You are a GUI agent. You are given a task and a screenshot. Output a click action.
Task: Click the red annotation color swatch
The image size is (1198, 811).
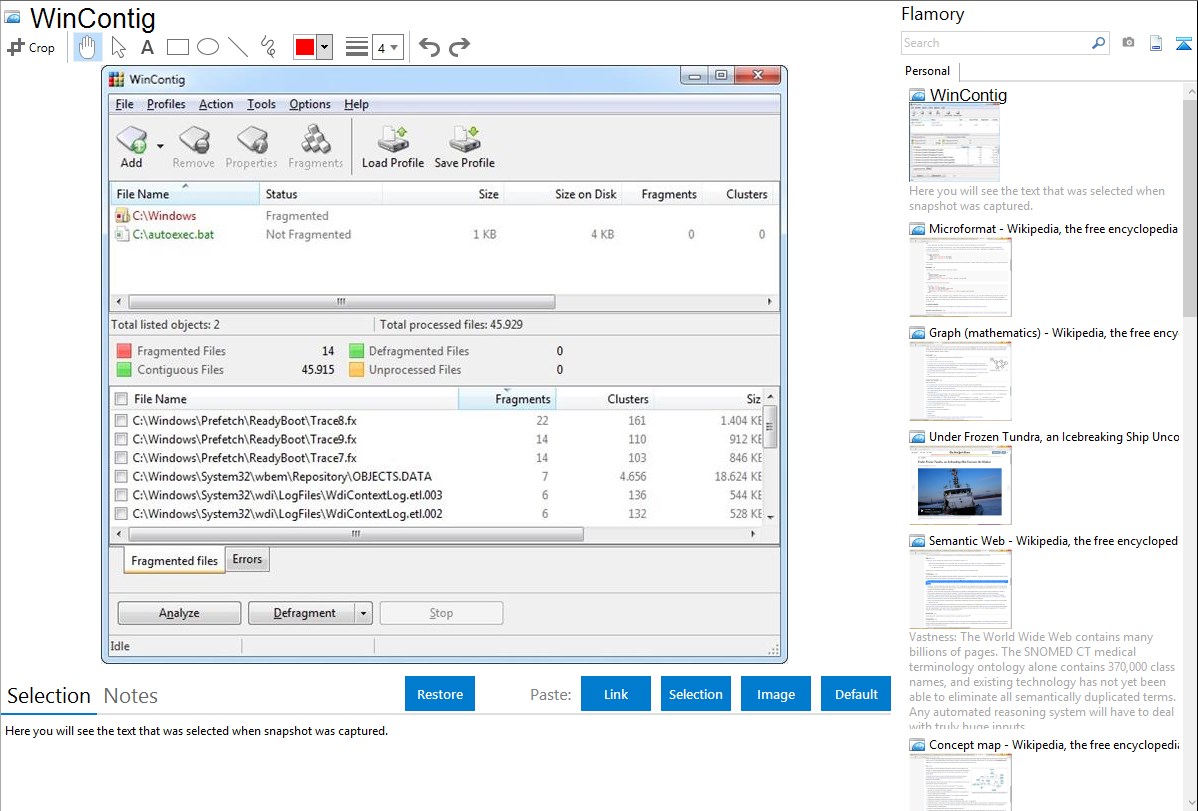305,47
